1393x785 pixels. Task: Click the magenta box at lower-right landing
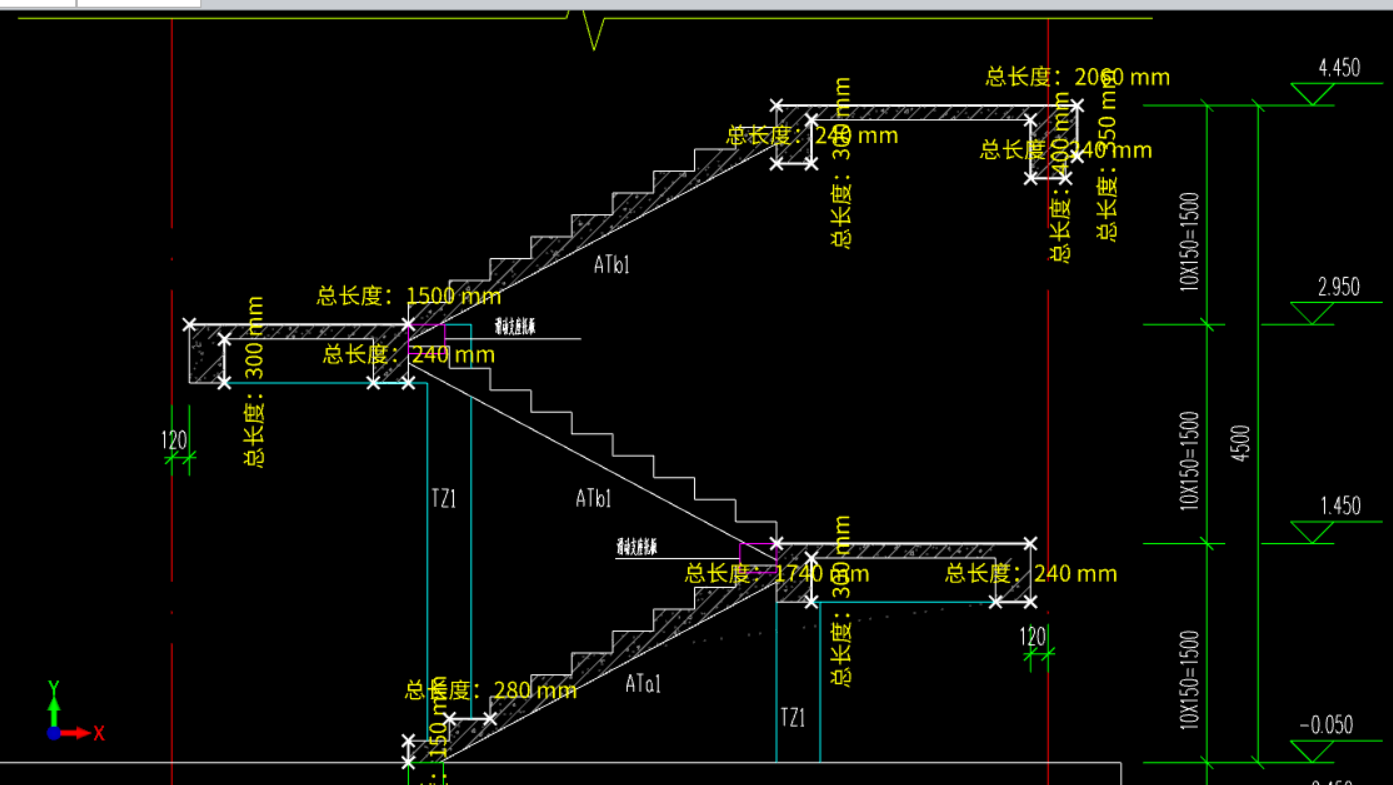point(758,557)
